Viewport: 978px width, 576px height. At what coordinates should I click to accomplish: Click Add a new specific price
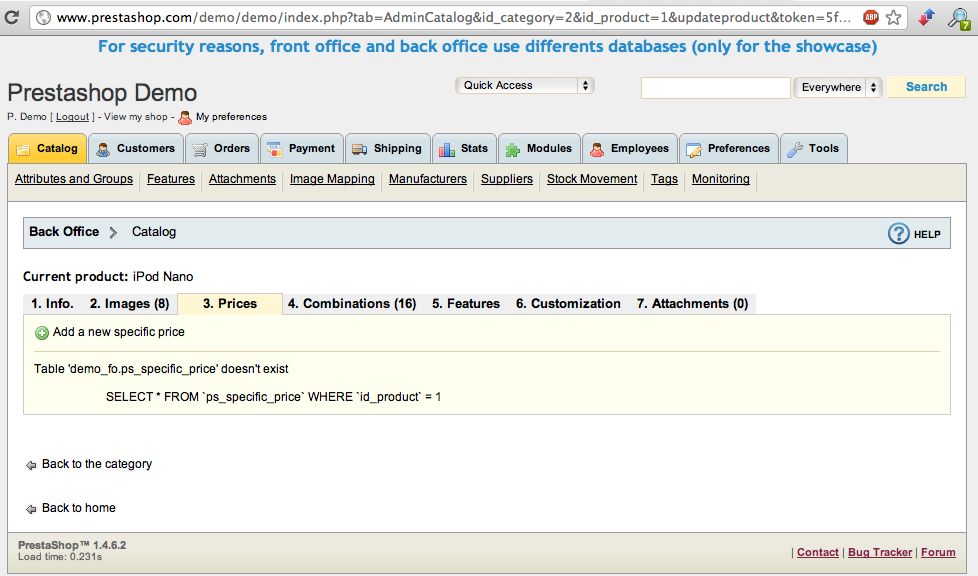pos(119,332)
